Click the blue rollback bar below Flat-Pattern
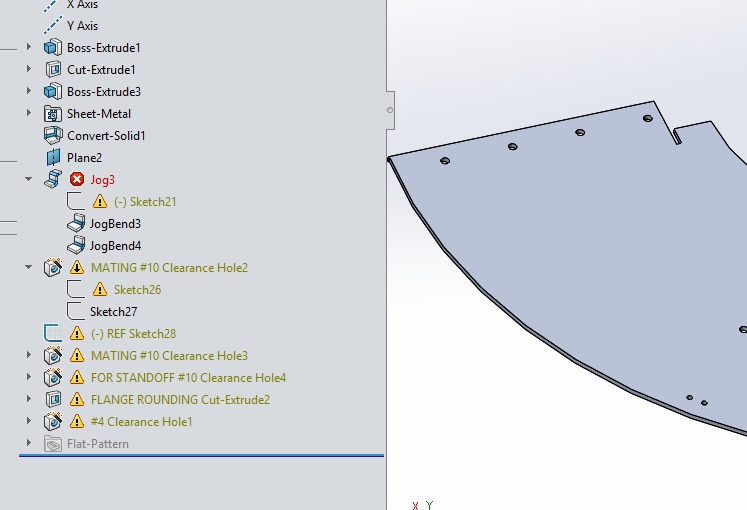 click(x=201, y=456)
